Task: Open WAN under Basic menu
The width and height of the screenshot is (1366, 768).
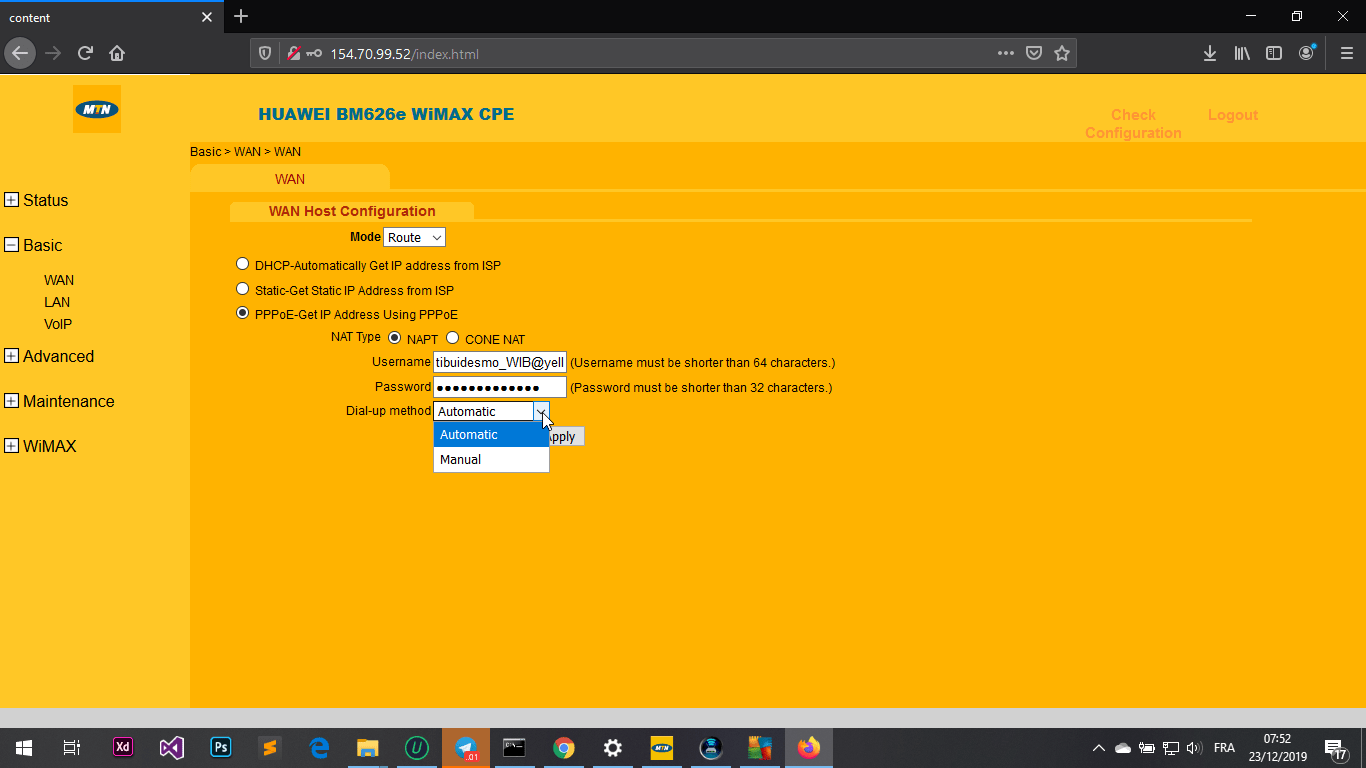Action: click(x=59, y=280)
